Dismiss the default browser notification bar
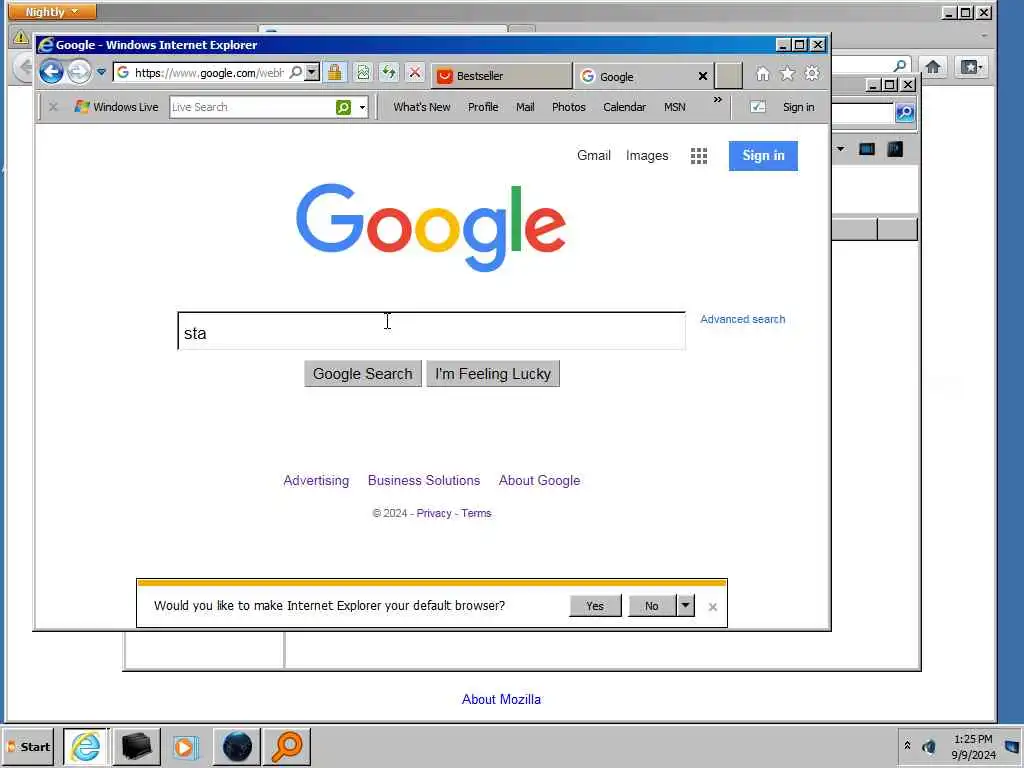This screenshot has width=1024, height=768. pos(712,607)
